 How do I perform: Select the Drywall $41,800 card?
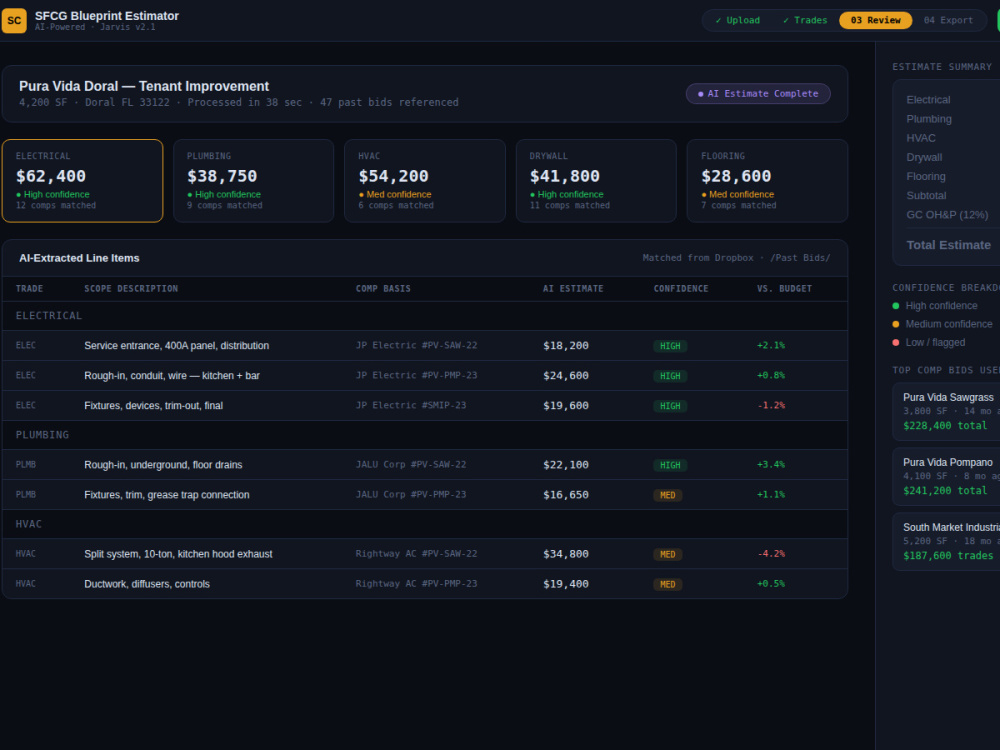tap(596, 181)
